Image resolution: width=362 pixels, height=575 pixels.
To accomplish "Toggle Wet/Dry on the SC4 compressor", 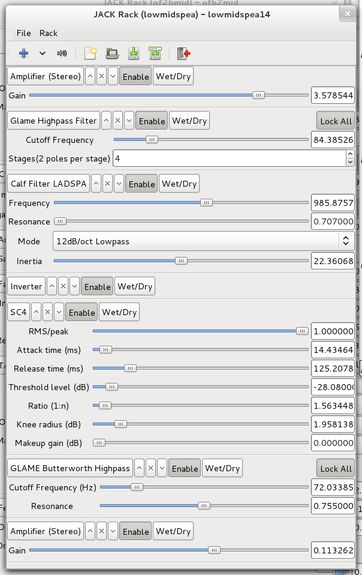I will (x=119, y=312).
